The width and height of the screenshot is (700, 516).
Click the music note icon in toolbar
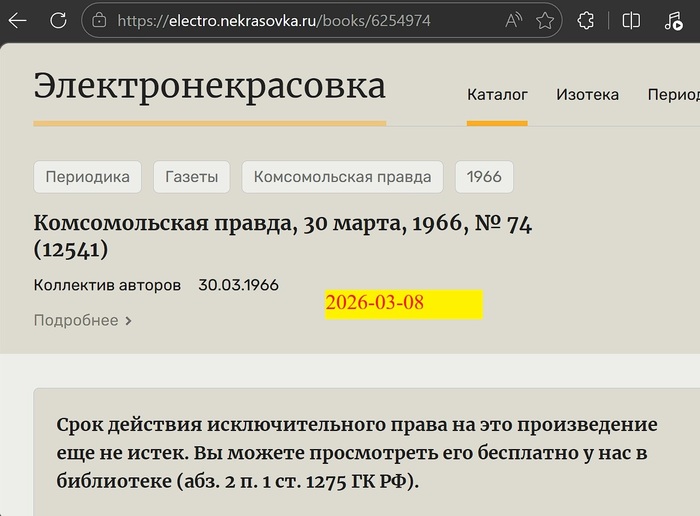[x=673, y=20]
